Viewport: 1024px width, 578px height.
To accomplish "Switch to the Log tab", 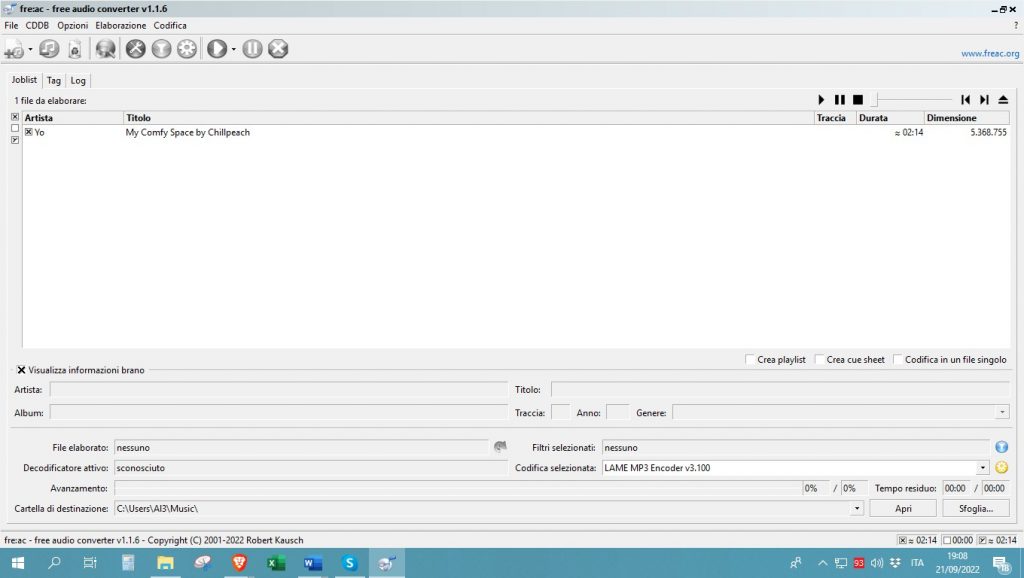I will [78, 80].
